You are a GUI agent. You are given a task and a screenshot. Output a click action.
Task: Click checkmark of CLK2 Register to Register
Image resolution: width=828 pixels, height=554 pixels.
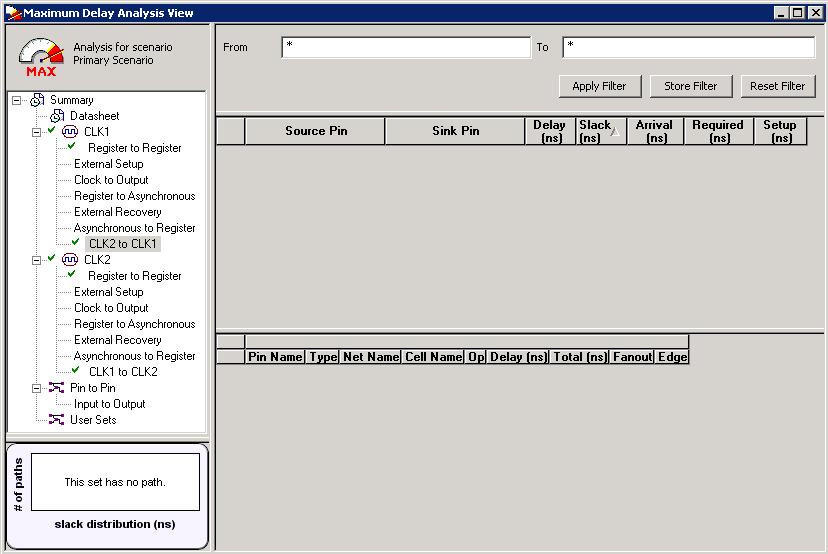tap(72, 274)
